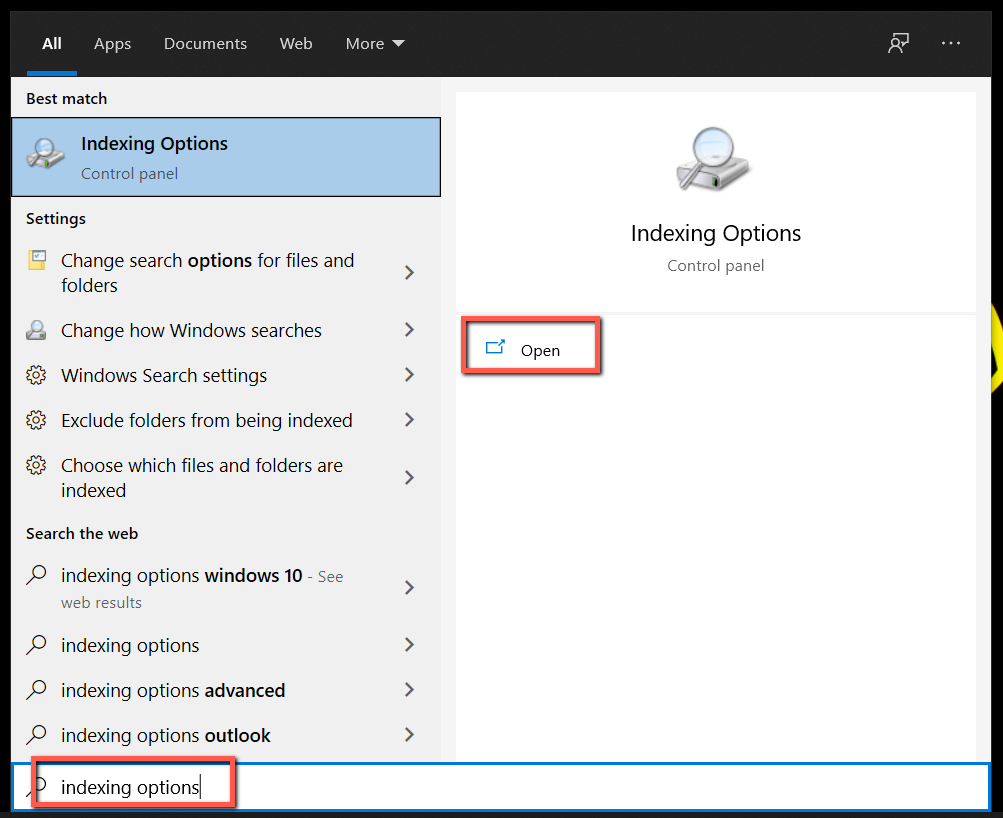Expand the More filter dropdown
1003x818 pixels.
[x=375, y=43]
